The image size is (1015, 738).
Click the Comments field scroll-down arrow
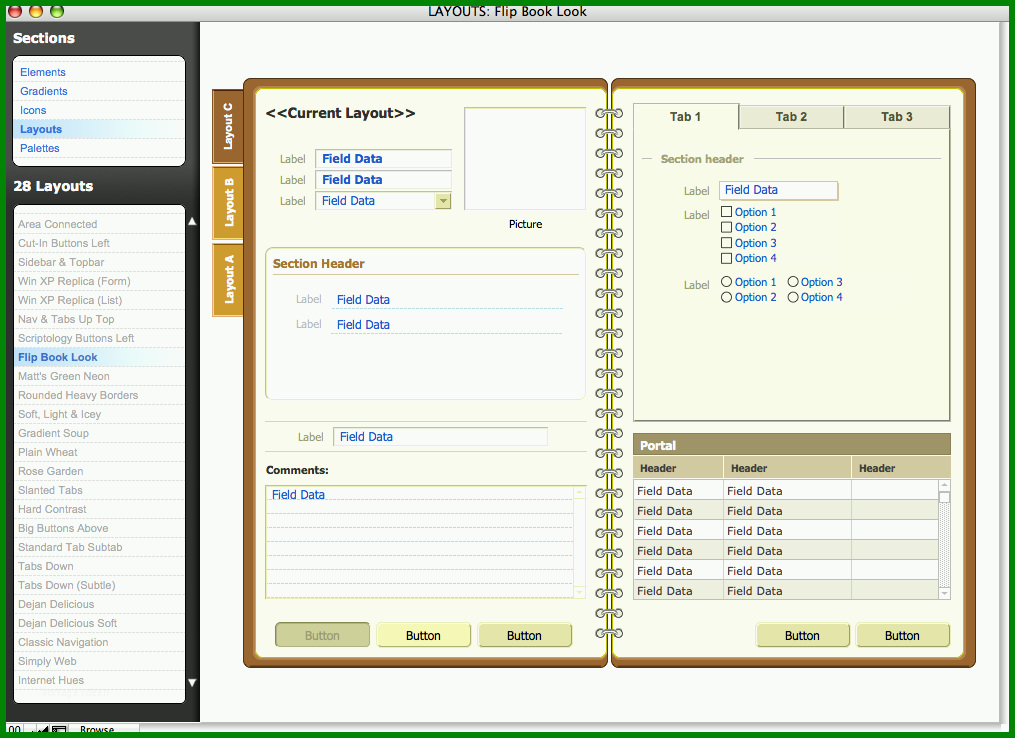(579, 592)
